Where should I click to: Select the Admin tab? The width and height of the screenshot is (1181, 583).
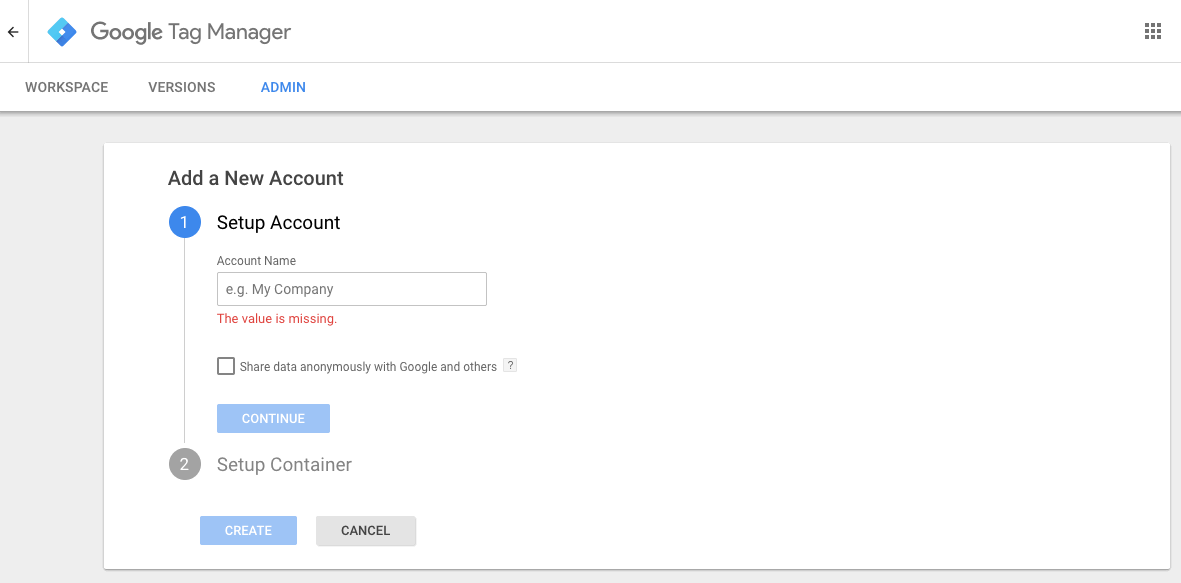coord(283,87)
